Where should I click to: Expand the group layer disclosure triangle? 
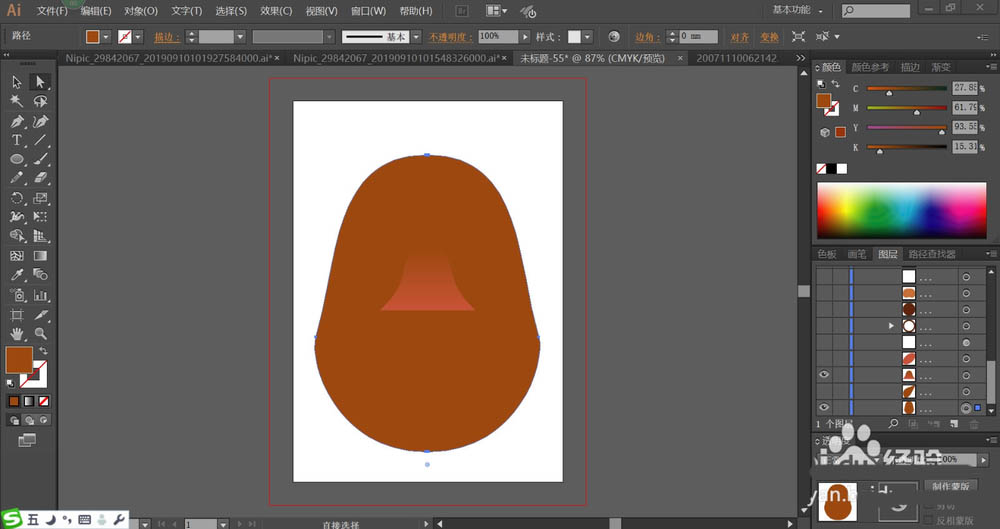pyautogui.click(x=891, y=326)
